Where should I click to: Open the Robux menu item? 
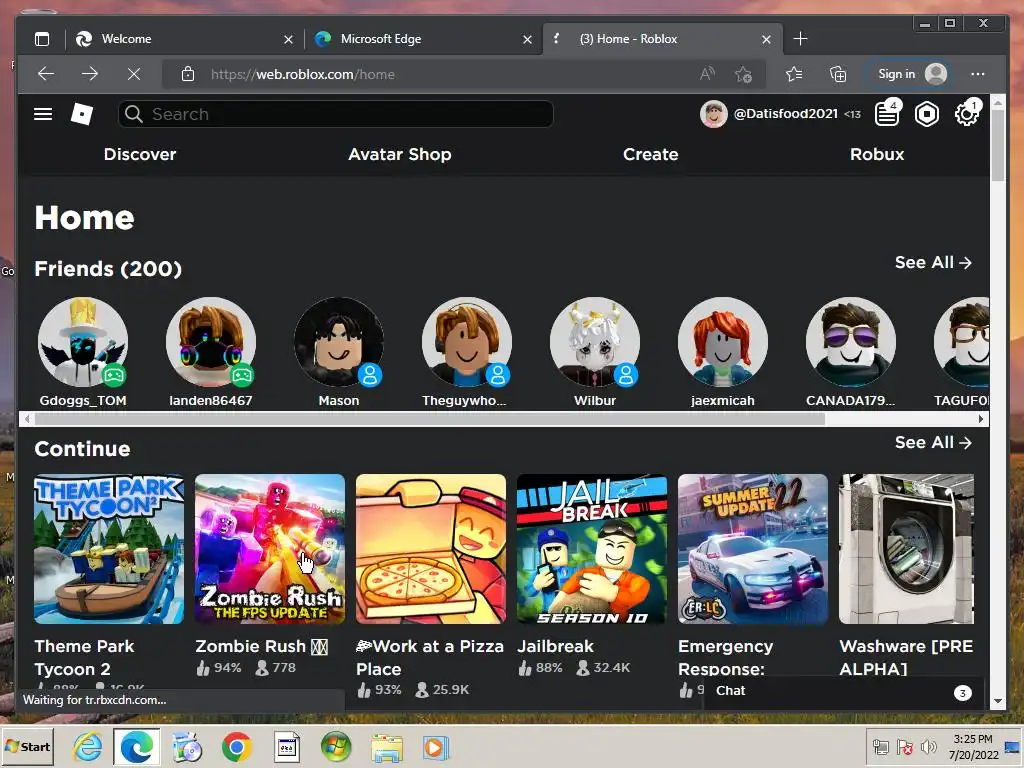[877, 154]
